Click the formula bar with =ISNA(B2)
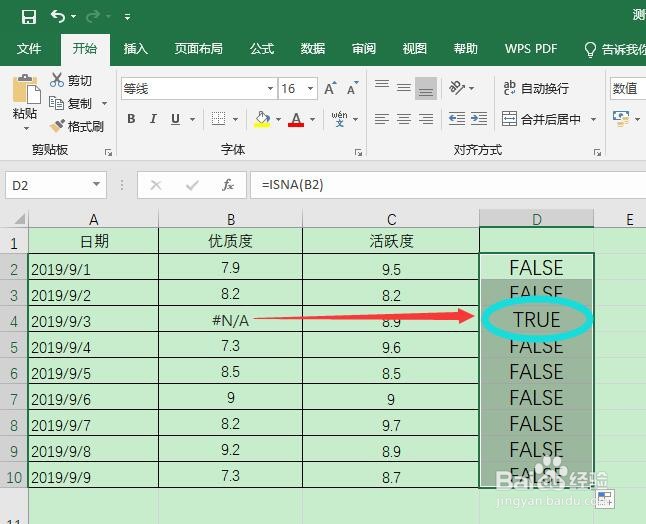 (448, 185)
